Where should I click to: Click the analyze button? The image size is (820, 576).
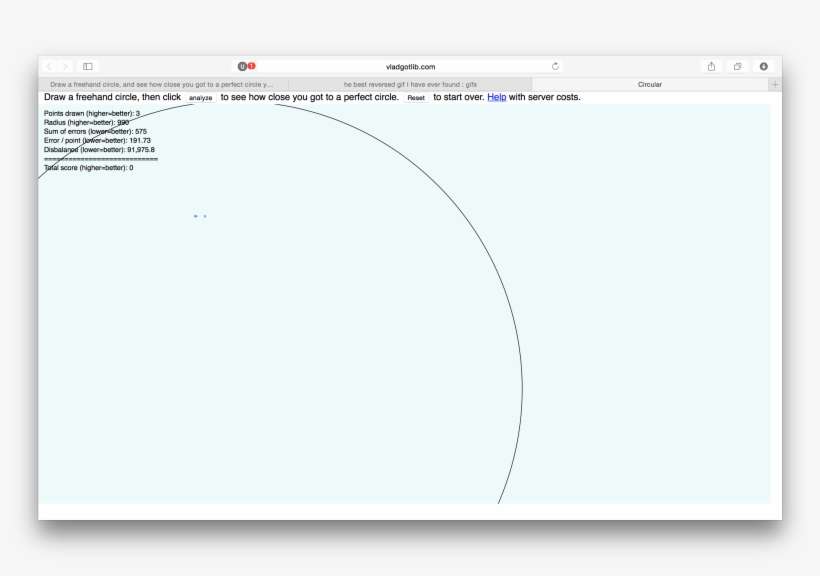[x=200, y=98]
